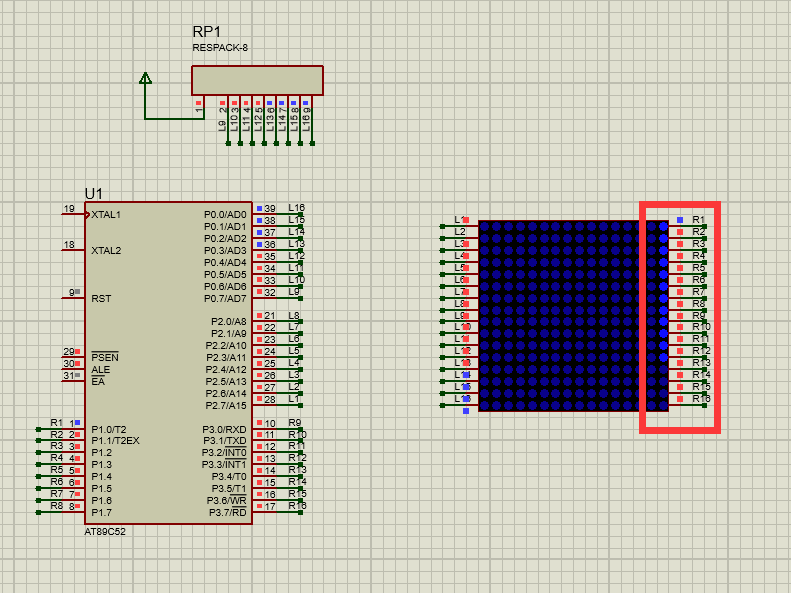Click the P1.1/T2EX pin label

click(115, 441)
